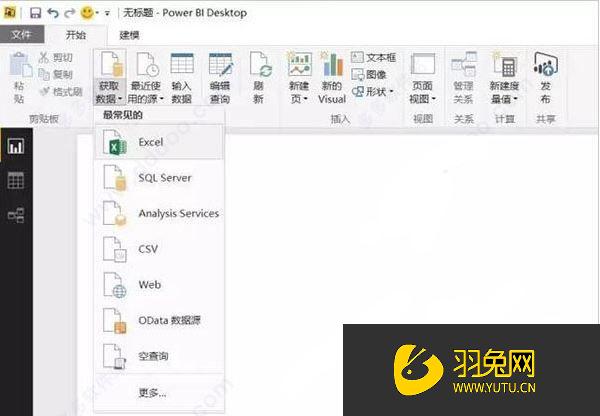Viewport: 600px width, 416px height.
Task: Choose CSV data source
Action: click(159, 249)
